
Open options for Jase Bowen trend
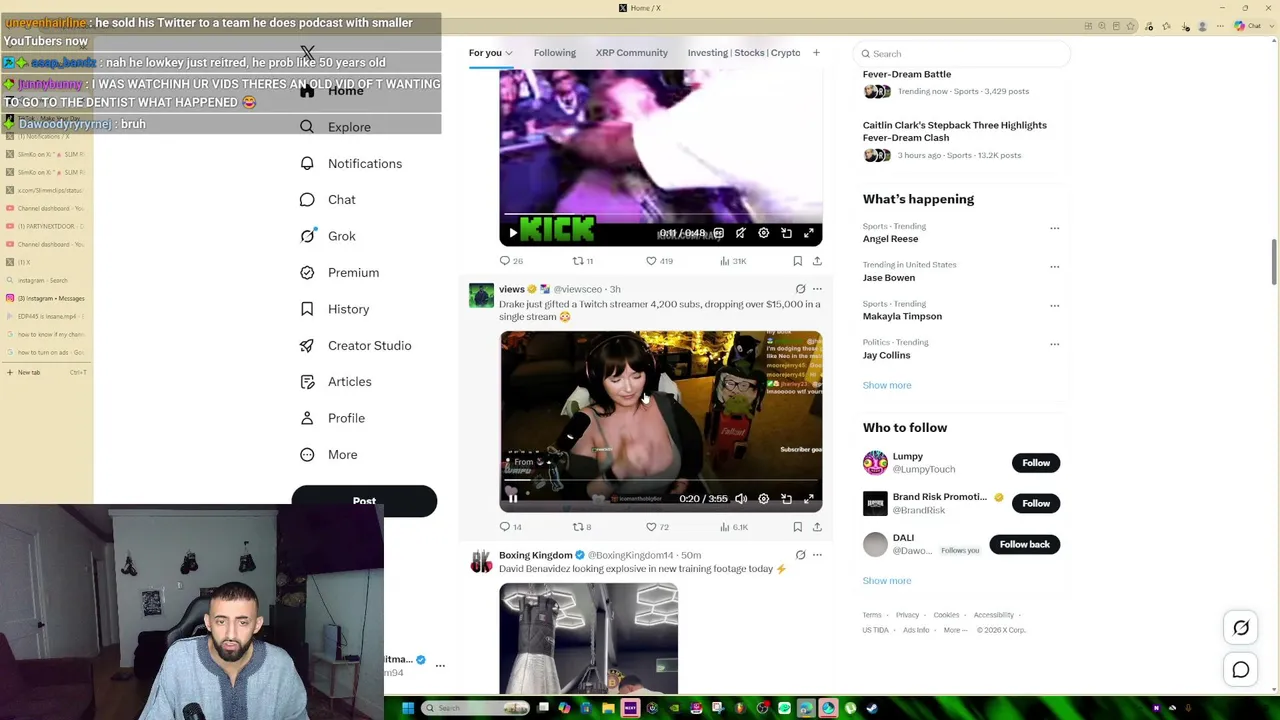(x=1054, y=267)
